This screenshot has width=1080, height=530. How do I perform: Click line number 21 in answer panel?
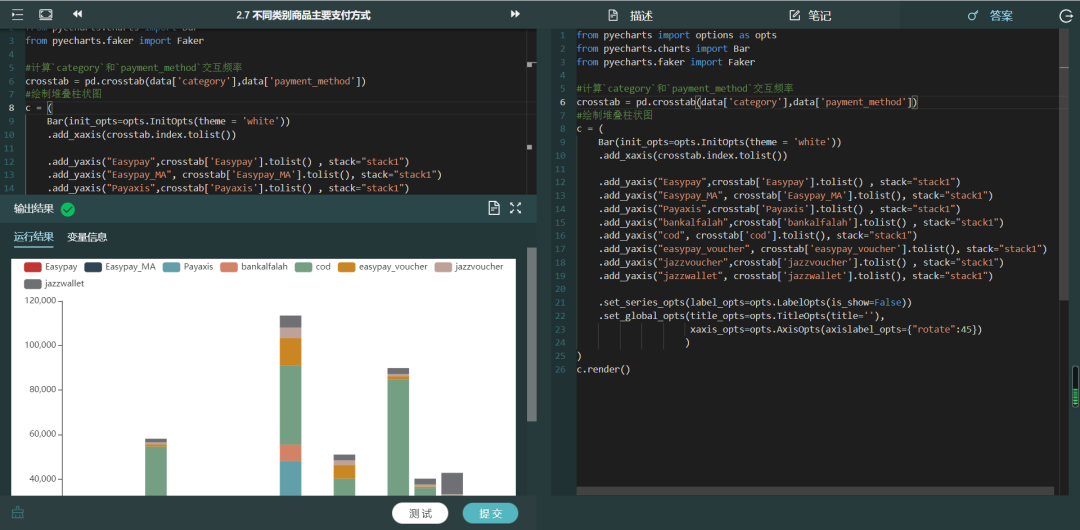click(561, 303)
